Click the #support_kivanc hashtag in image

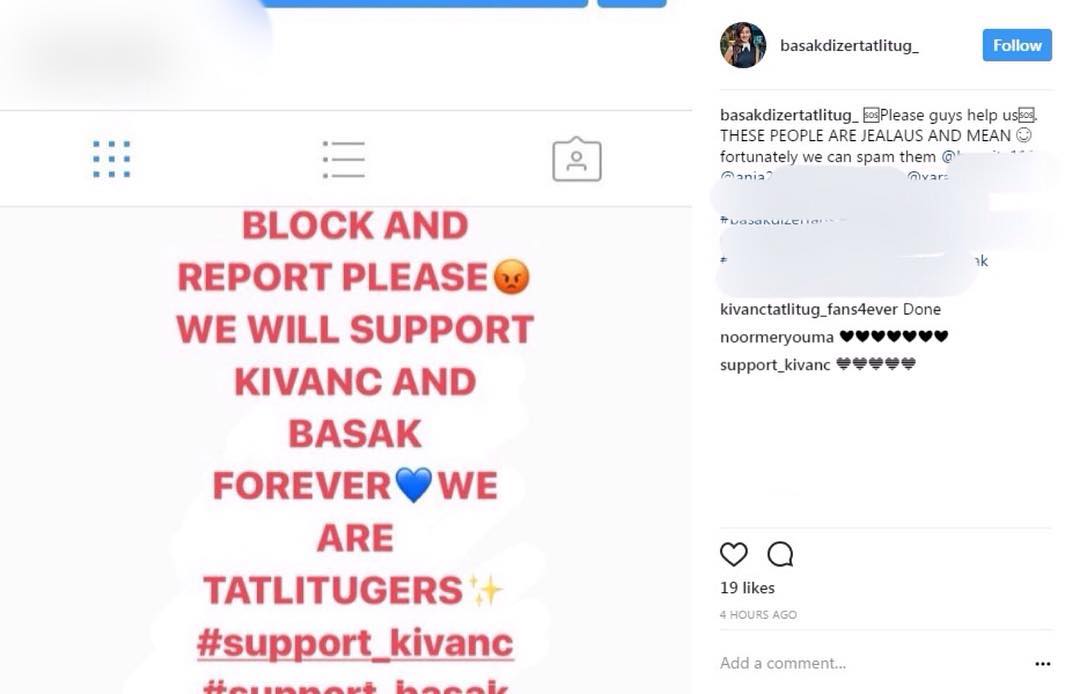(x=355, y=643)
